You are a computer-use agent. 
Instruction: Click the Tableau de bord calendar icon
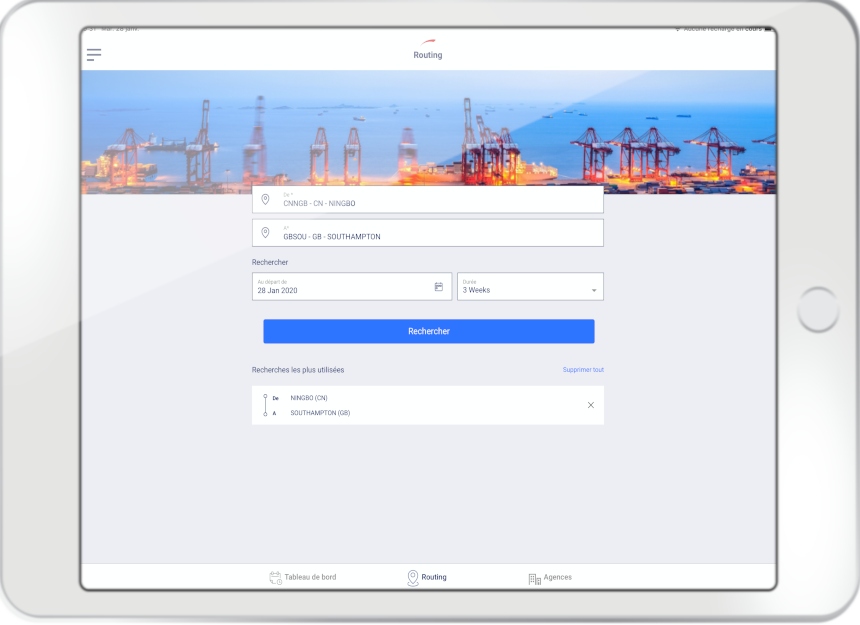click(275, 578)
